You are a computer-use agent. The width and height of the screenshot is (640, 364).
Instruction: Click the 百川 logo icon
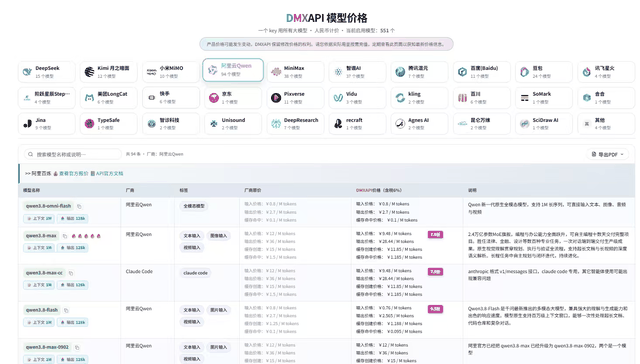click(462, 98)
